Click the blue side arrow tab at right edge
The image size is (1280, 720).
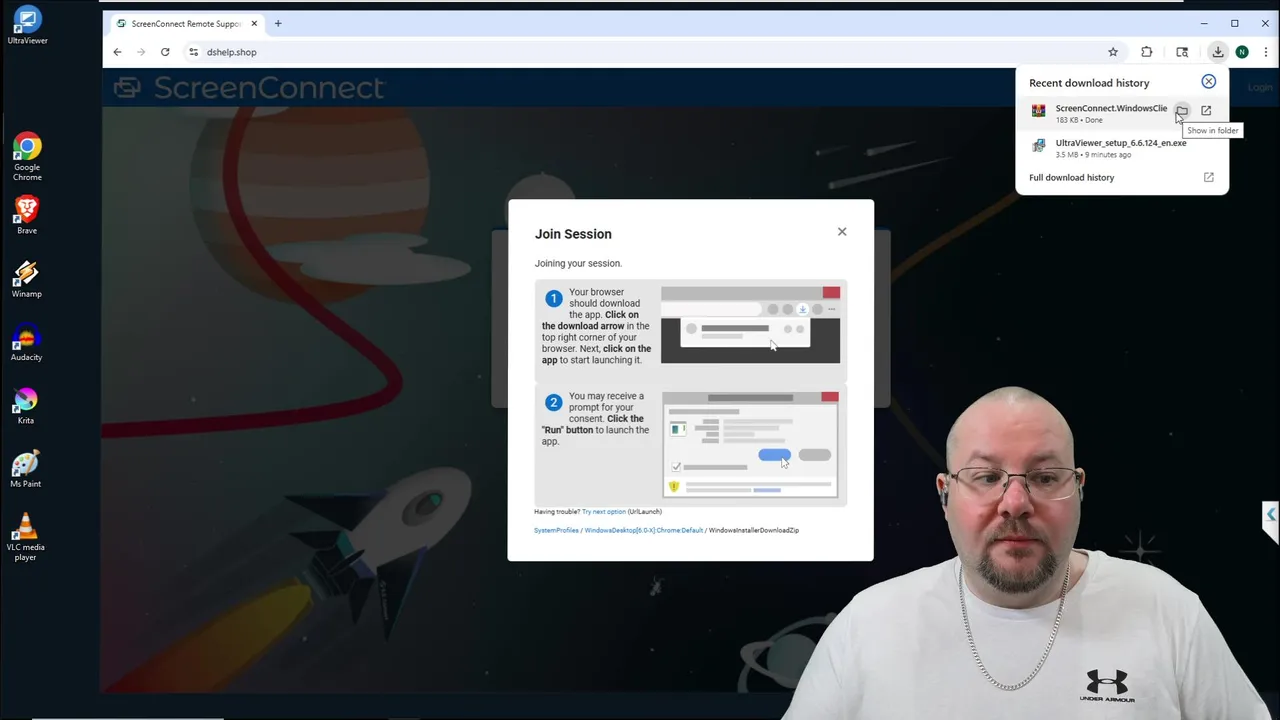pos(1271,516)
